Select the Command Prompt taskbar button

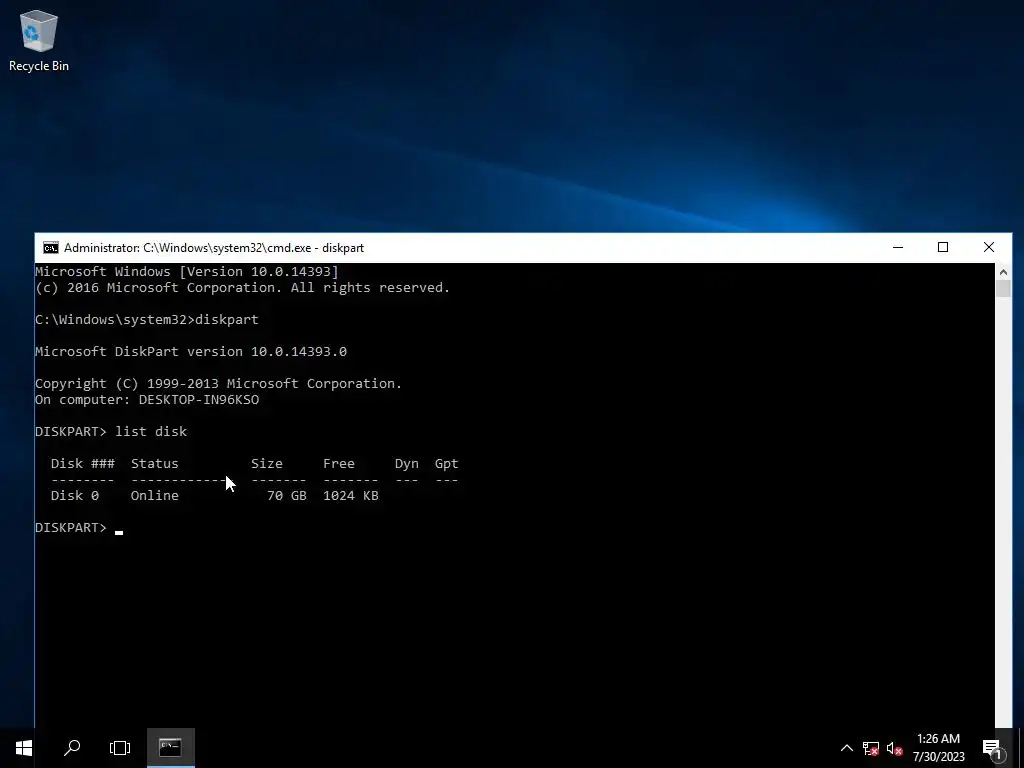coord(170,748)
